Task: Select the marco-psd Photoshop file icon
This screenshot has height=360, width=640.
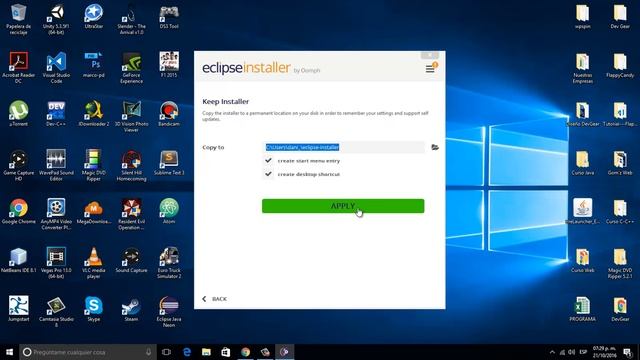Action: tap(93, 65)
